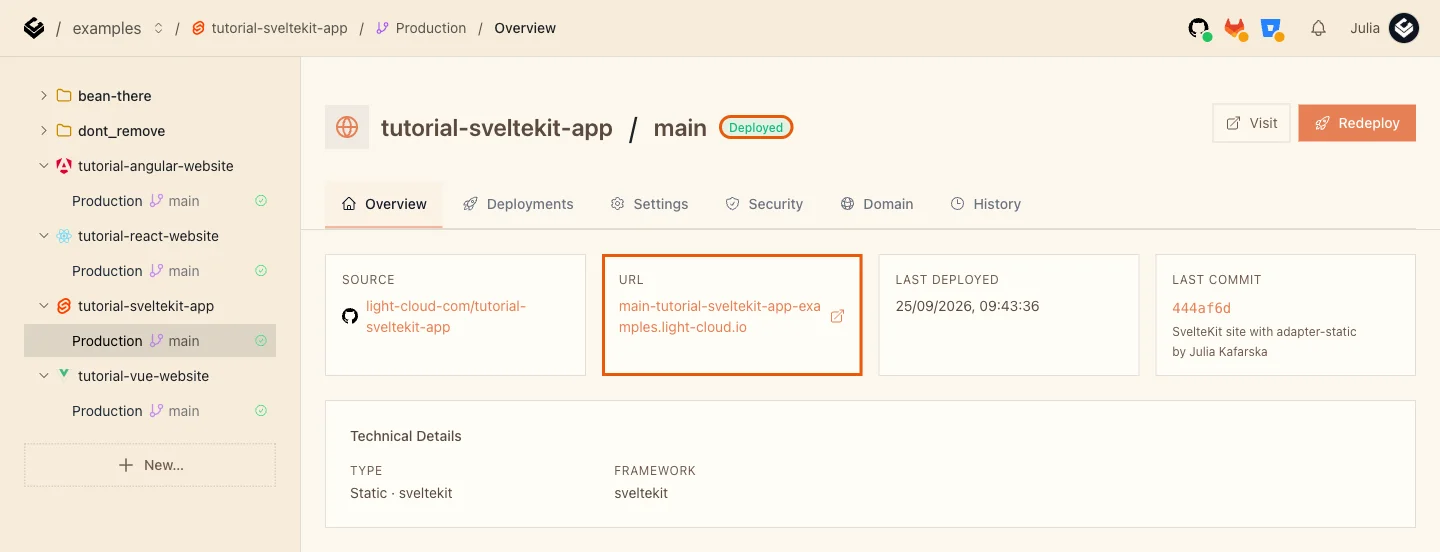
Task: Click the Vue icon in sidebar
Action: 64,375
